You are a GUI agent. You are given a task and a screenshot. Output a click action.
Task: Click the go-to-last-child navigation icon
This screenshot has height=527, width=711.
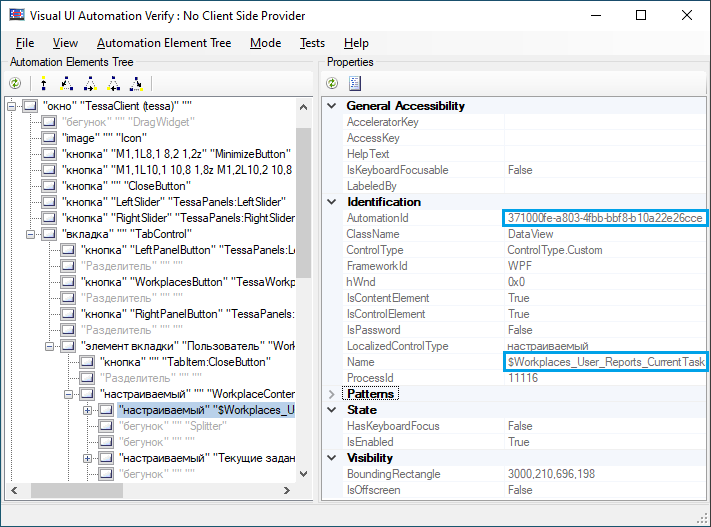[137, 84]
